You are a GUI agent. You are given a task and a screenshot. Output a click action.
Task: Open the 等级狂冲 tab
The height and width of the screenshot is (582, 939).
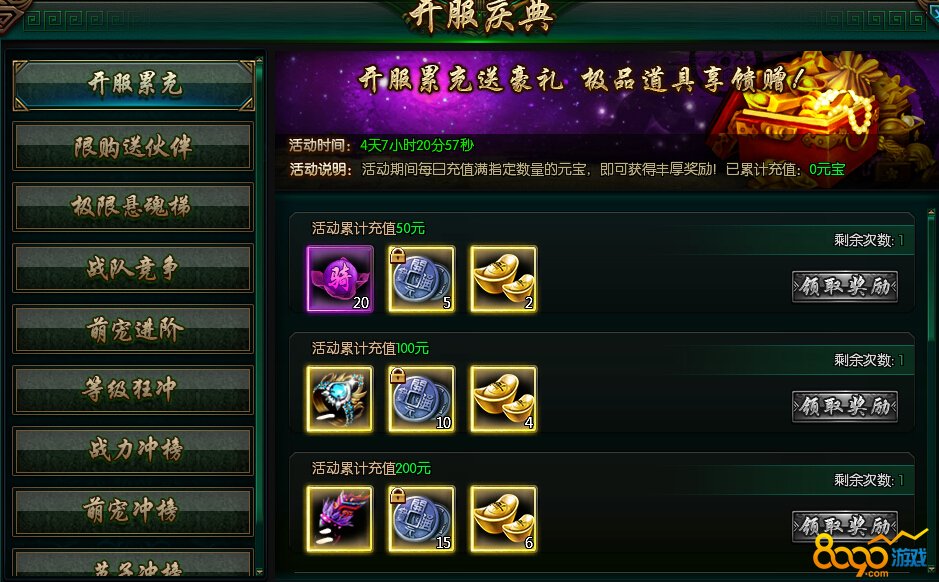[133, 390]
